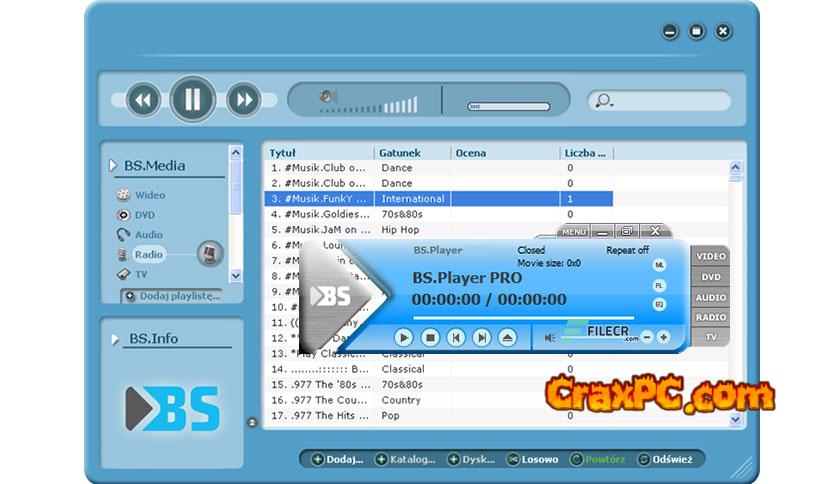Expand the BS.Info panel arrow
Screen dimensions: 836x484
pyautogui.click(x=114, y=339)
